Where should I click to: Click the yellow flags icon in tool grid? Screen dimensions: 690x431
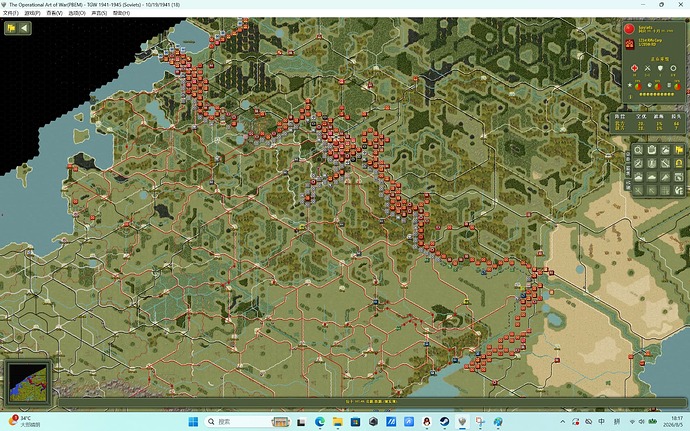click(679, 150)
